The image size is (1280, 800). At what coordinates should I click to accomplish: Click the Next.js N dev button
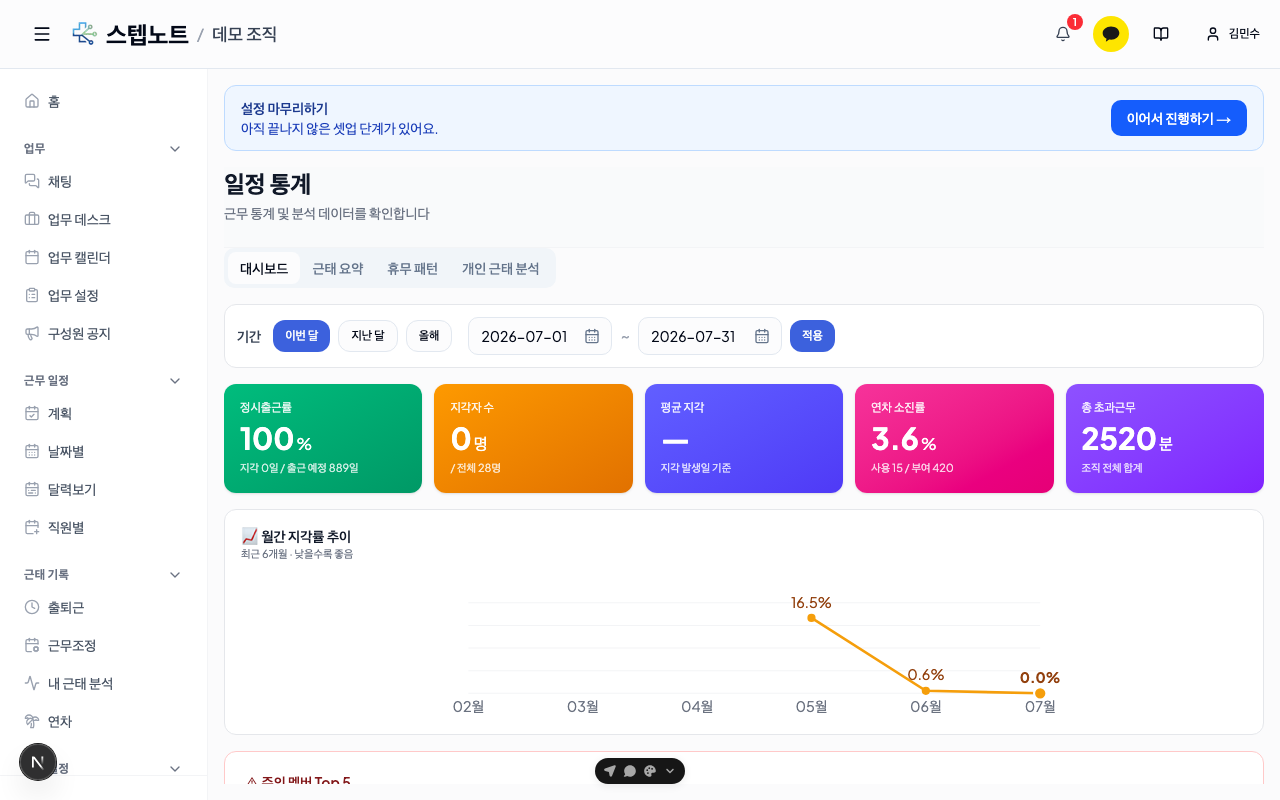click(38, 762)
